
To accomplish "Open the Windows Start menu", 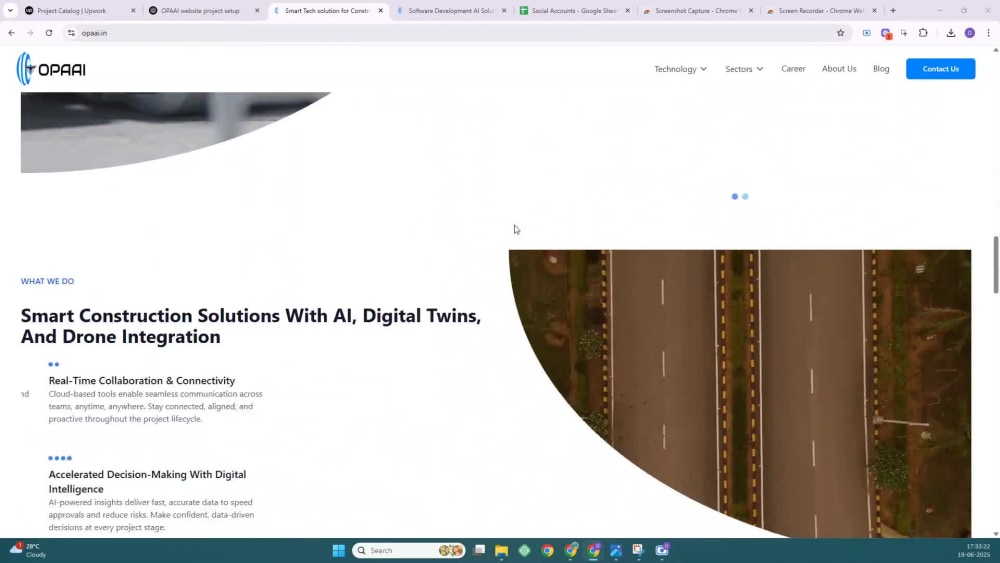I will (x=339, y=550).
